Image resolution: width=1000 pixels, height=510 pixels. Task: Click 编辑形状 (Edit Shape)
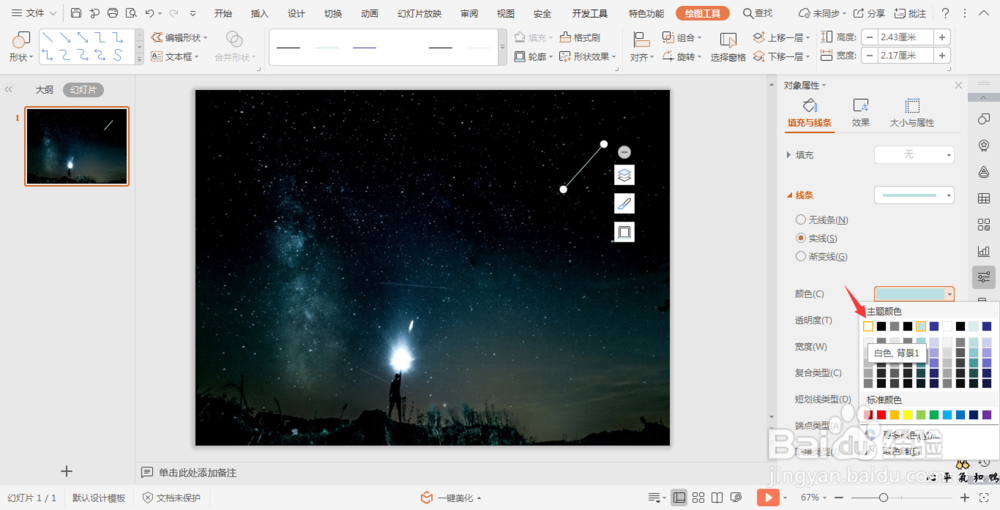tap(179, 38)
